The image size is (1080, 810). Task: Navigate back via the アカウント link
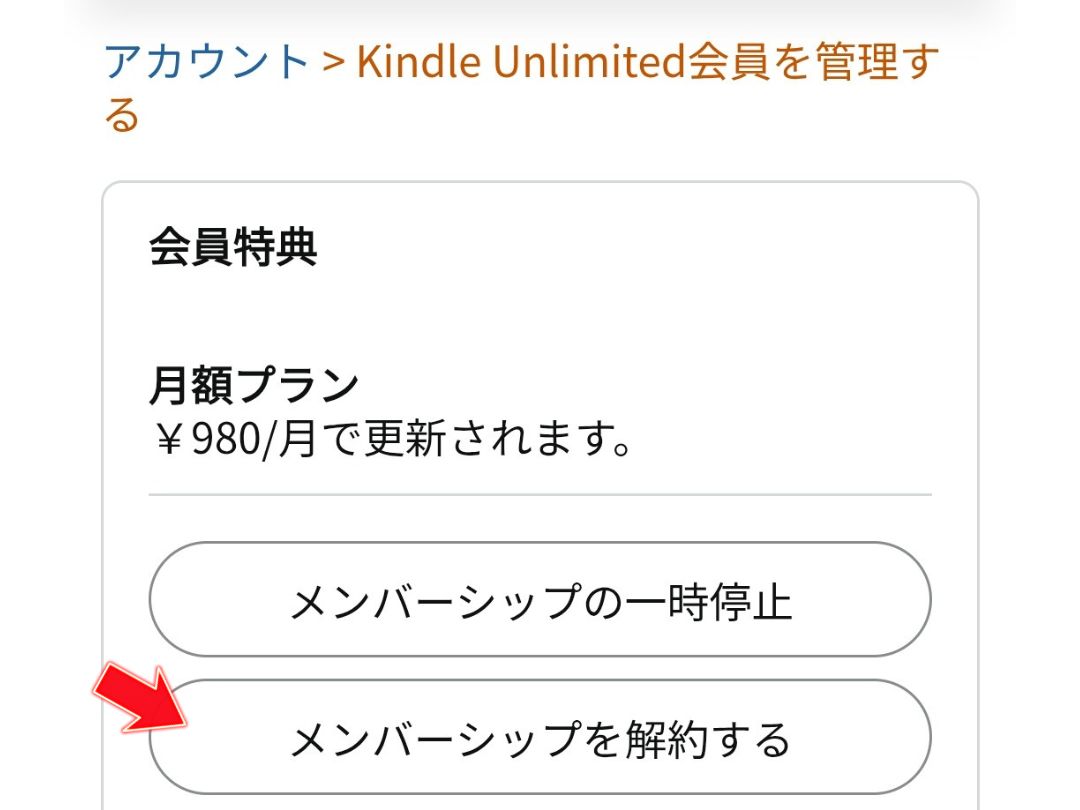(205, 62)
